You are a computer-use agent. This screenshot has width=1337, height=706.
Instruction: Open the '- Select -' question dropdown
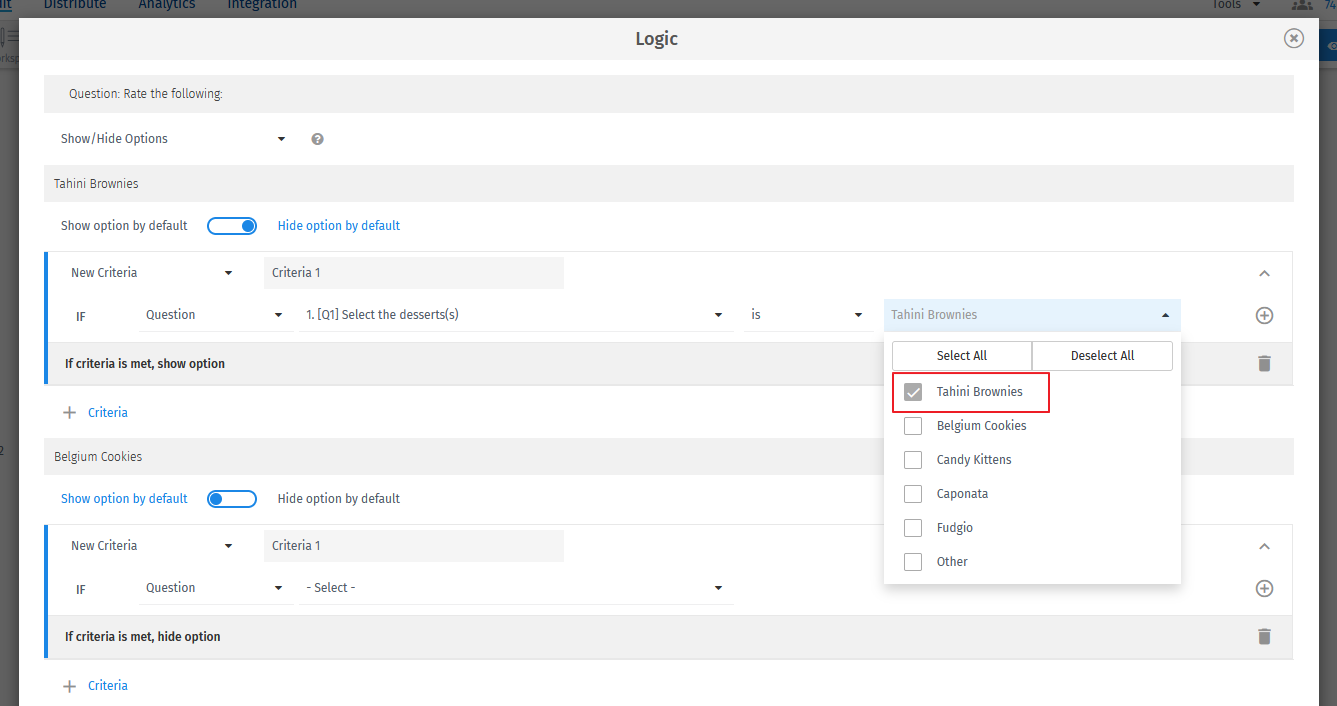pyautogui.click(x=515, y=588)
